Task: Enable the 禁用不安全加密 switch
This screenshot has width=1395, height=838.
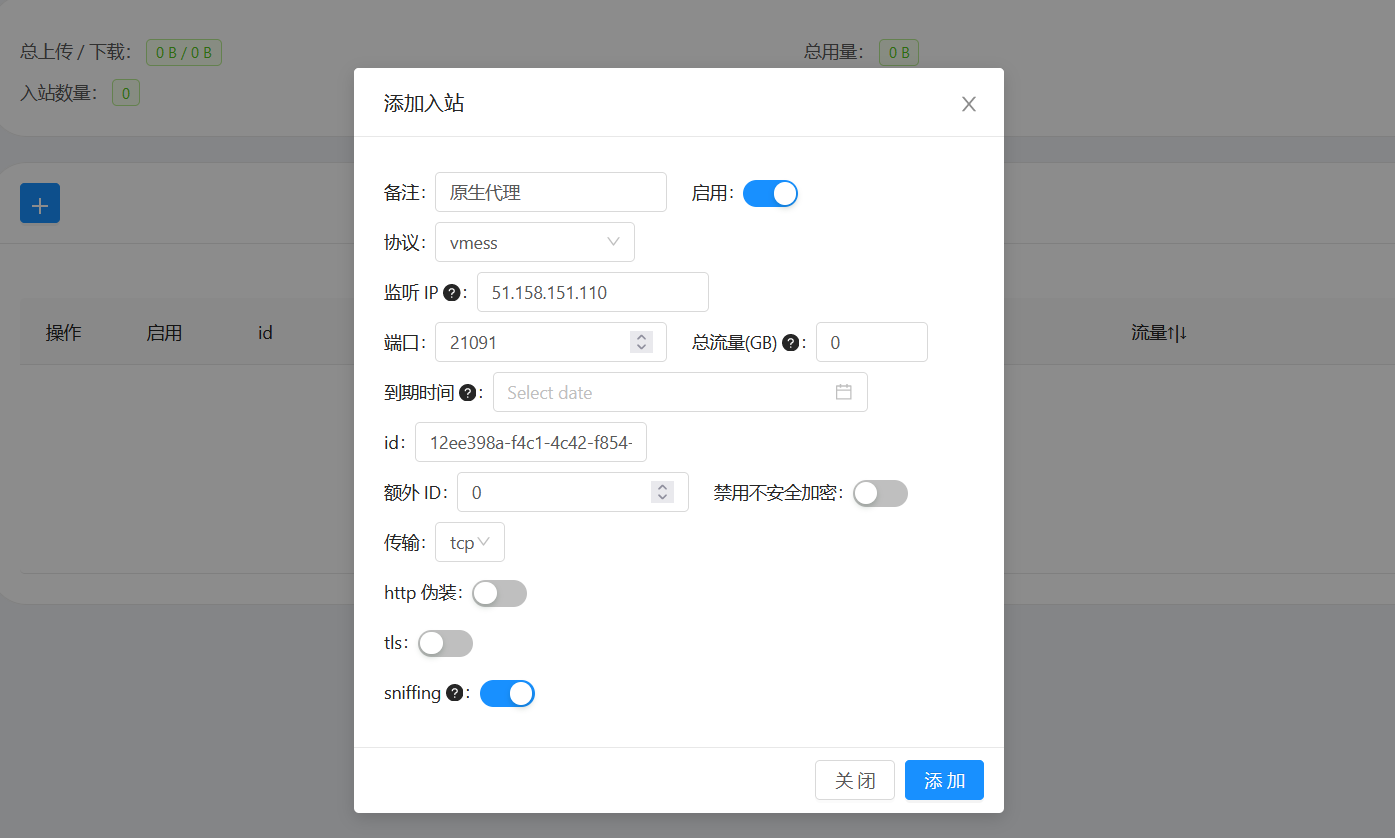Action: 880,493
